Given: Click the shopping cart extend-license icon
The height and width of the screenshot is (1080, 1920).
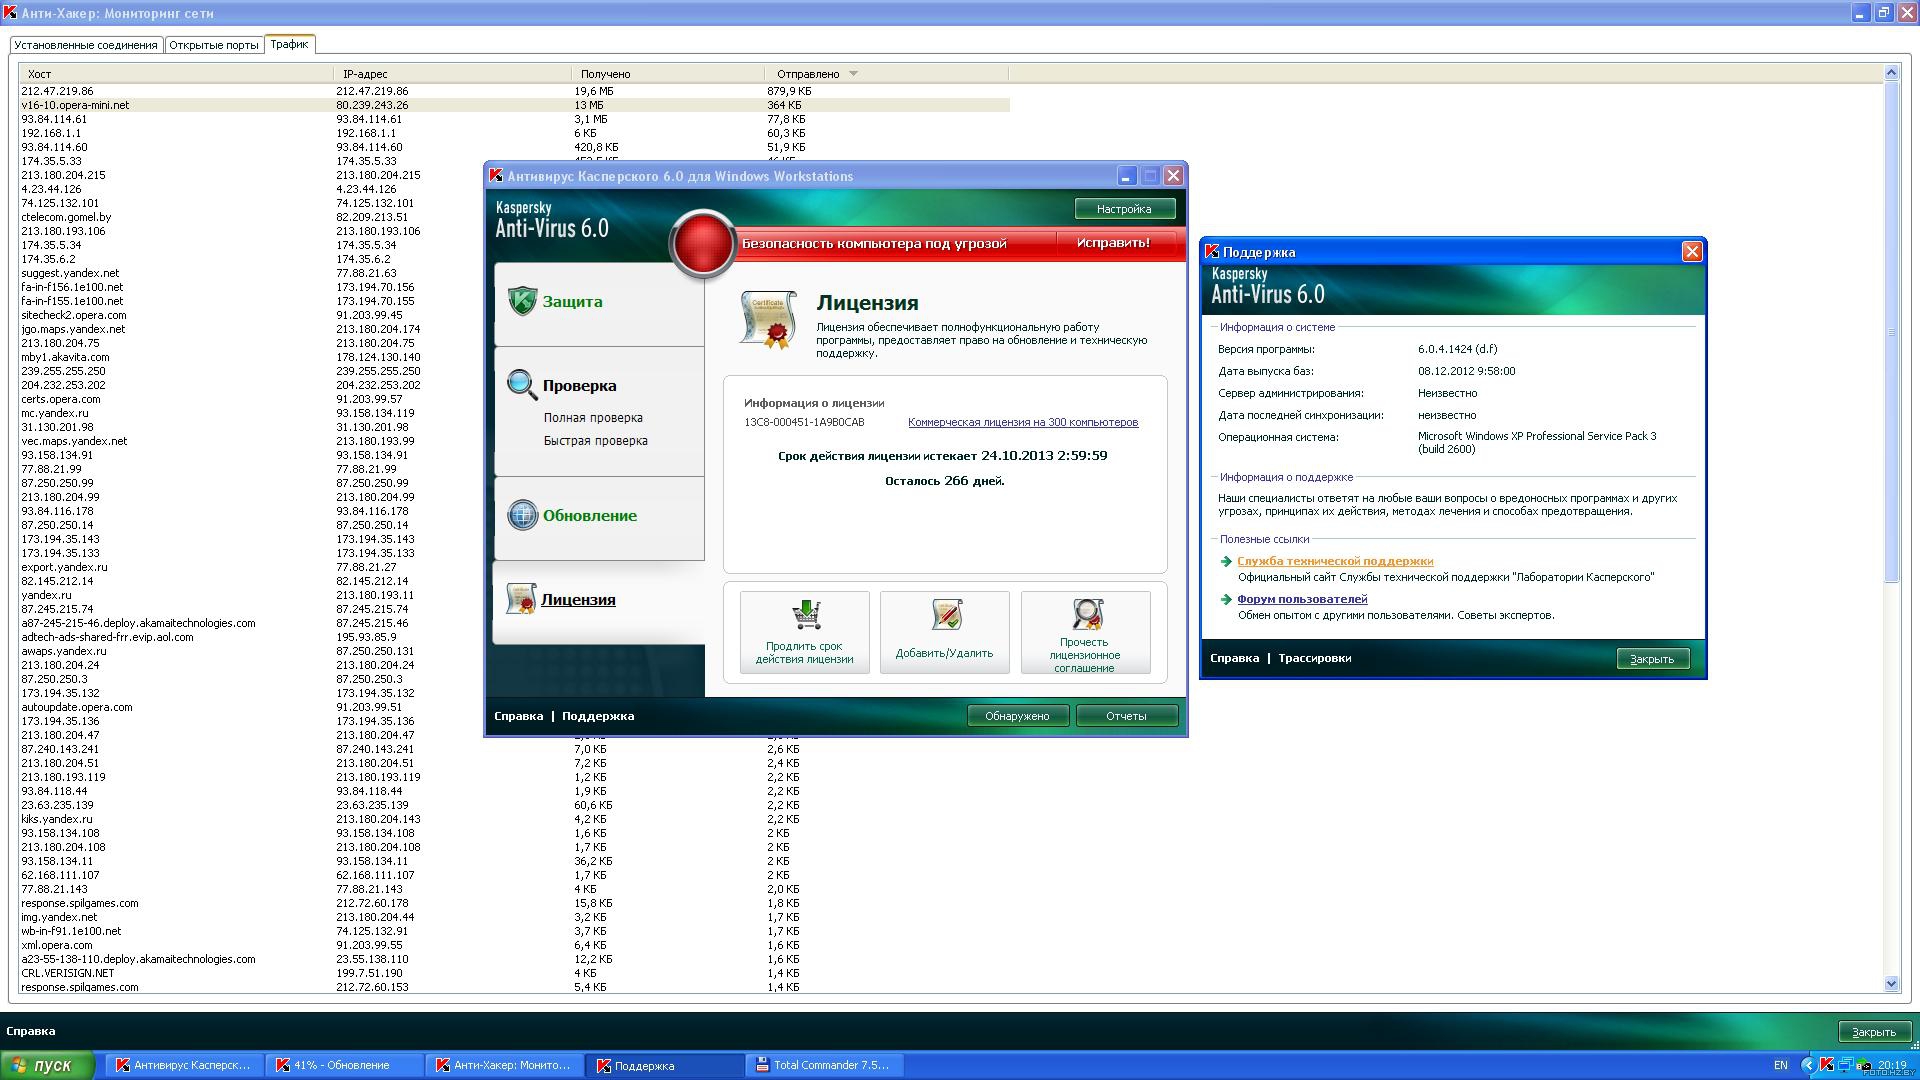Looking at the screenshot, I should (x=805, y=614).
